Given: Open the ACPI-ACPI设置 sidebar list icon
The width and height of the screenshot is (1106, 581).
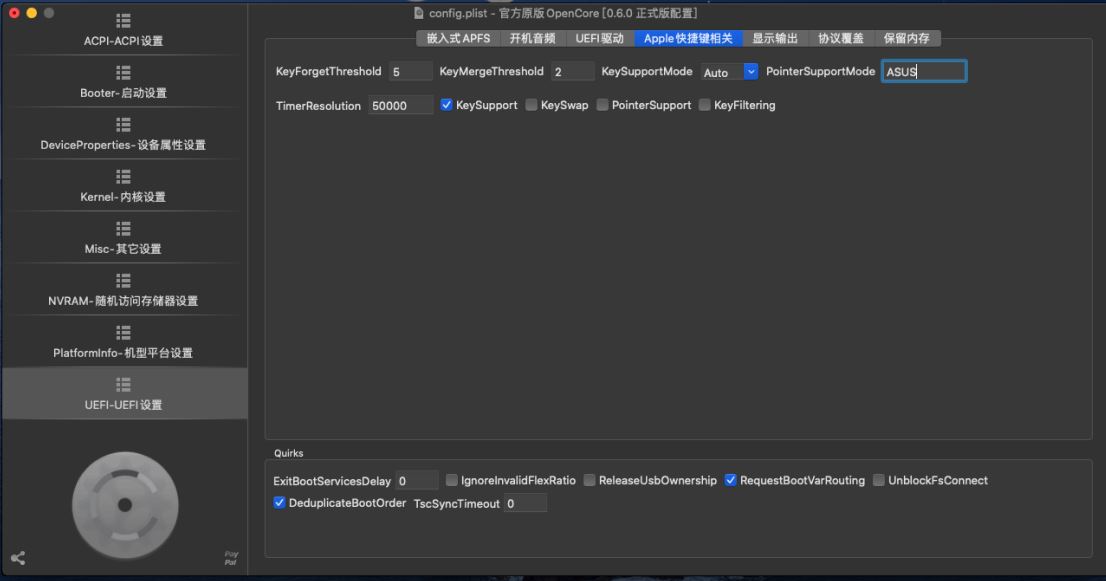Looking at the screenshot, I should [x=123, y=21].
